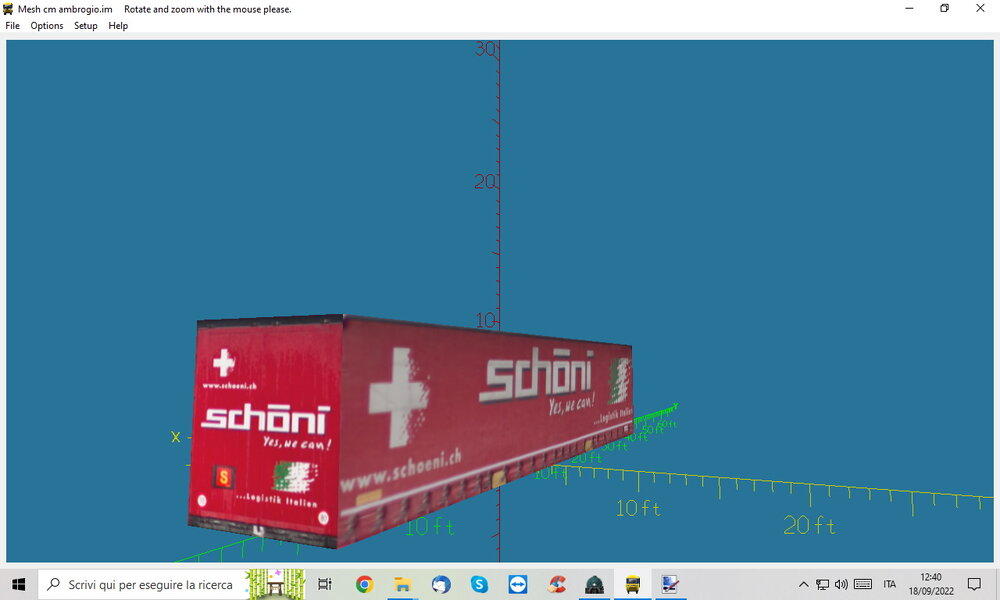Open the network status tray icon

[823, 584]
